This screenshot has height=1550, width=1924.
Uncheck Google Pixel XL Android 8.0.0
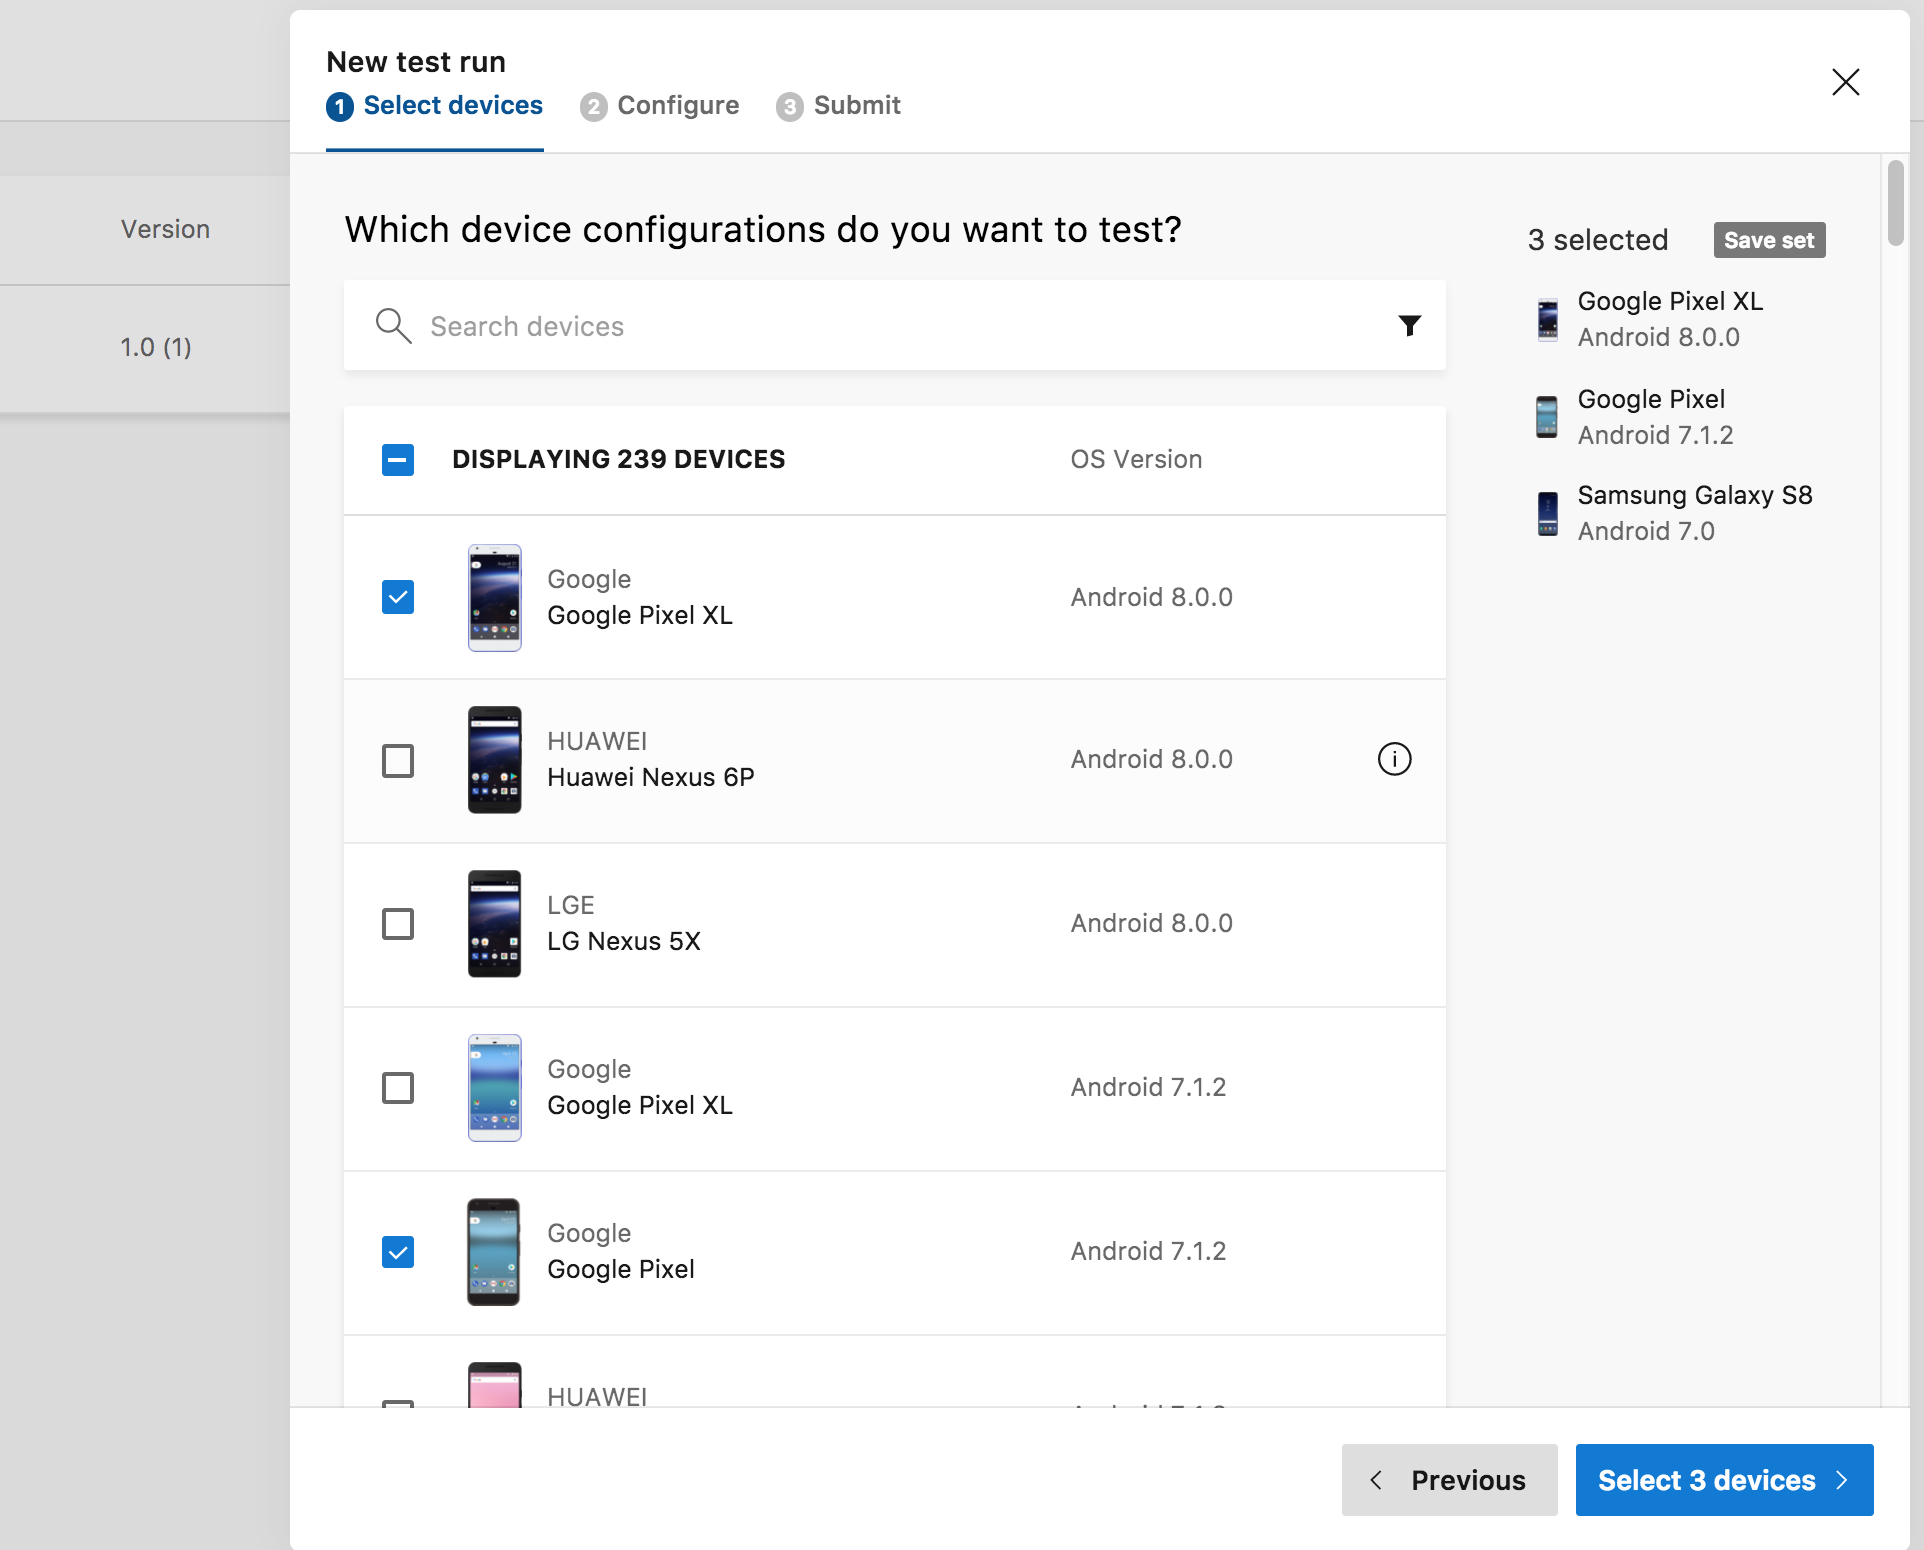click(398, 597)
